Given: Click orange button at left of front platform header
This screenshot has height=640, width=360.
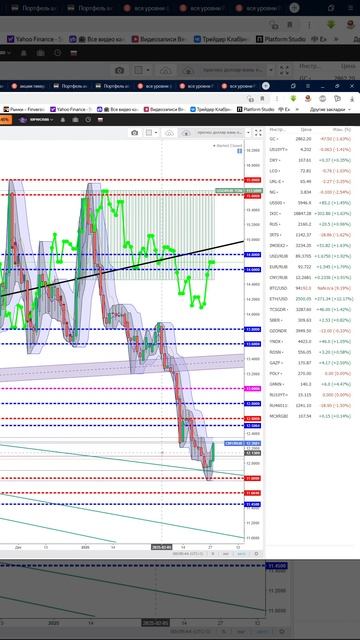Looking at the screenshot, I should click(5, 120).
